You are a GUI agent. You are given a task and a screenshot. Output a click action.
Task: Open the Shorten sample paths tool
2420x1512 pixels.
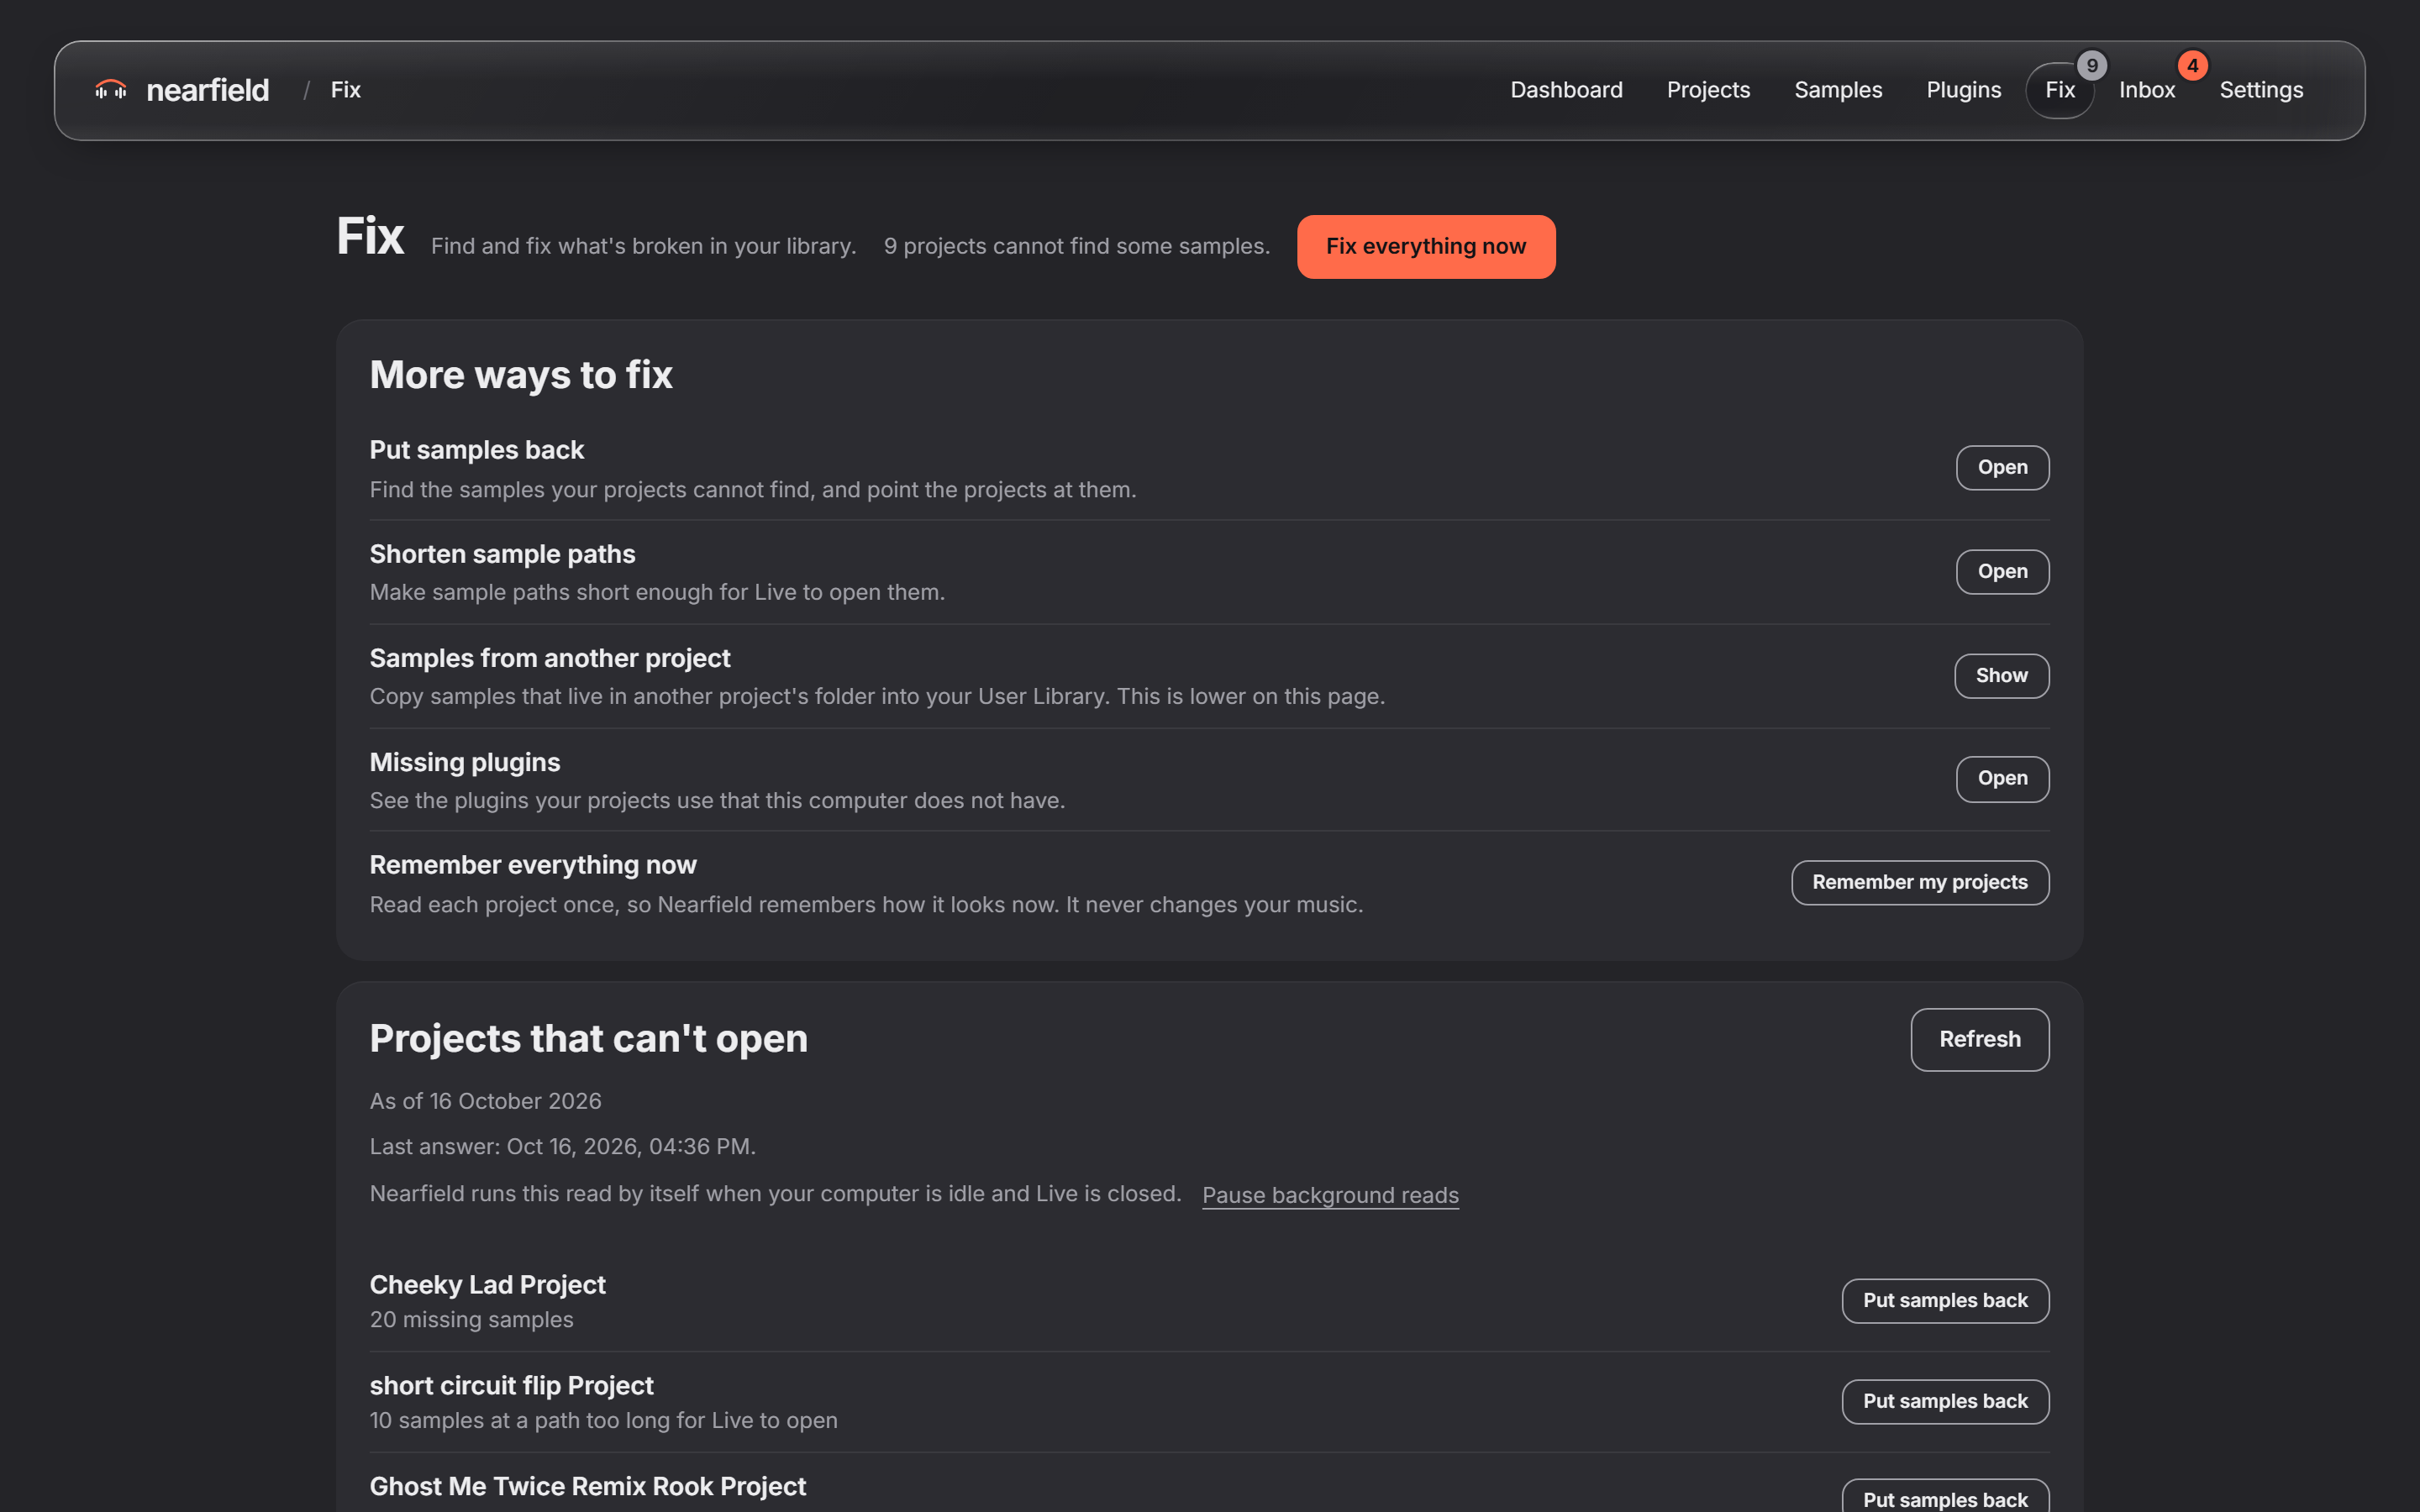click(x=2002, y=572)
